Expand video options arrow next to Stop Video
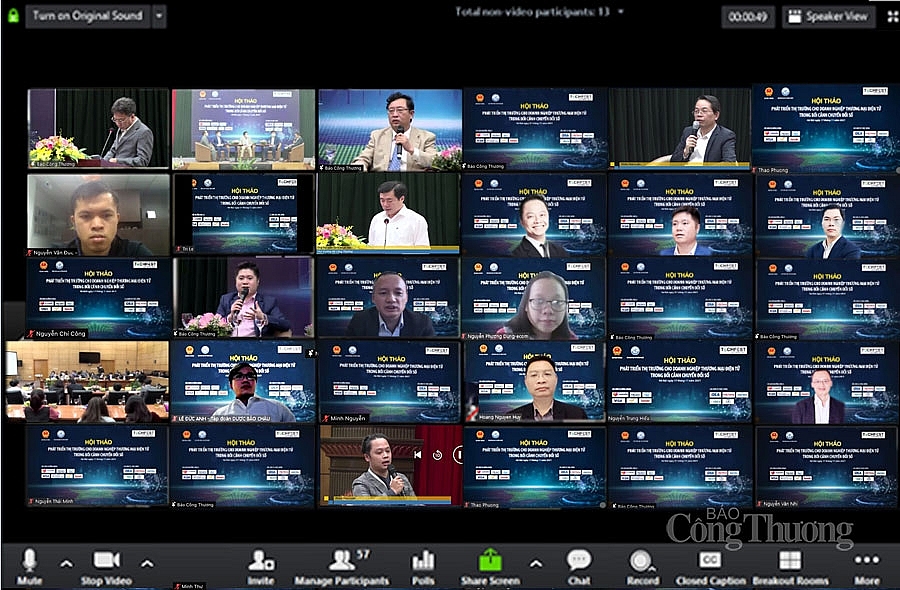Screen dimensions: 900x590 pos(147,563)
